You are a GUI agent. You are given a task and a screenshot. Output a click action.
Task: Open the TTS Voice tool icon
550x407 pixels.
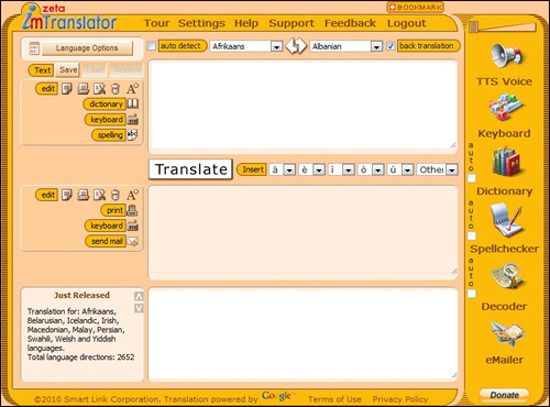click(507, 56)
